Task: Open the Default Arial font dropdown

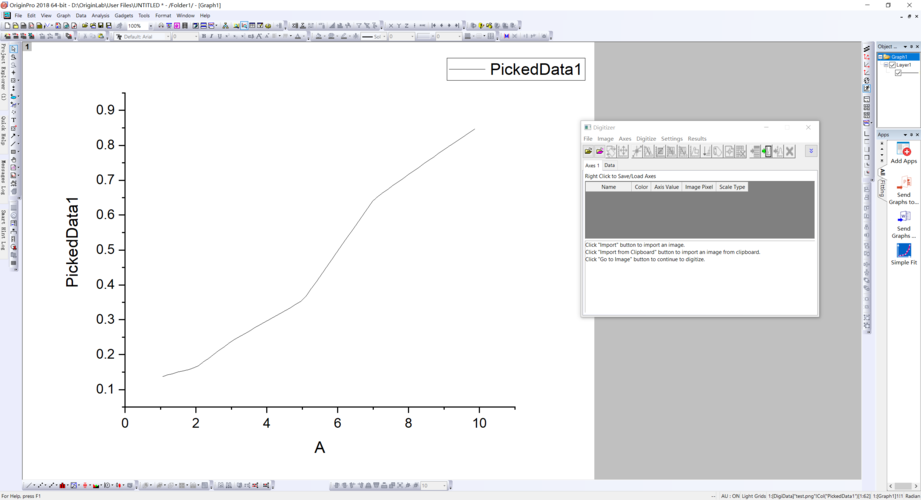Action: point(165,37)
